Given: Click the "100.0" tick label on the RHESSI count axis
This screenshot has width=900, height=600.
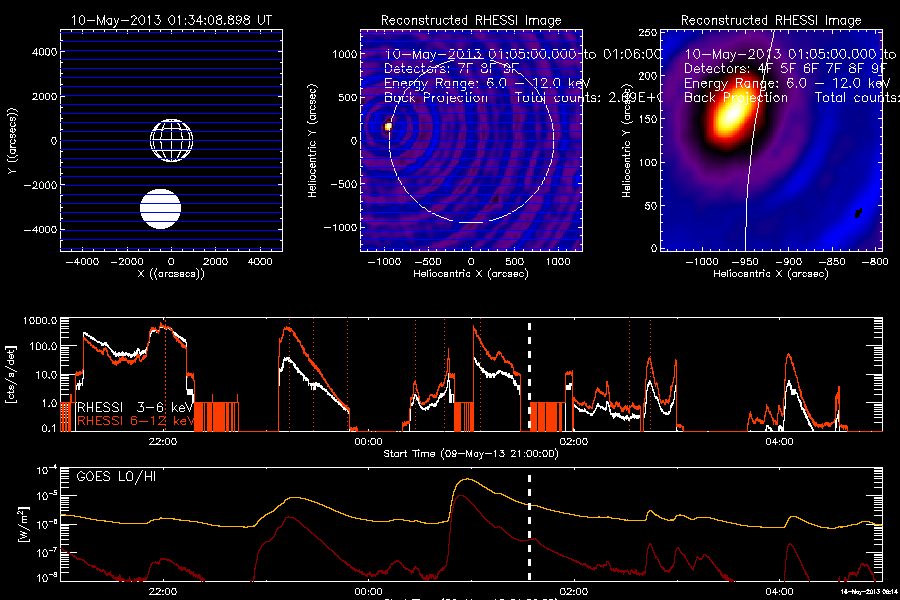Looking at the screenshot, I should [x=44, y=346].
